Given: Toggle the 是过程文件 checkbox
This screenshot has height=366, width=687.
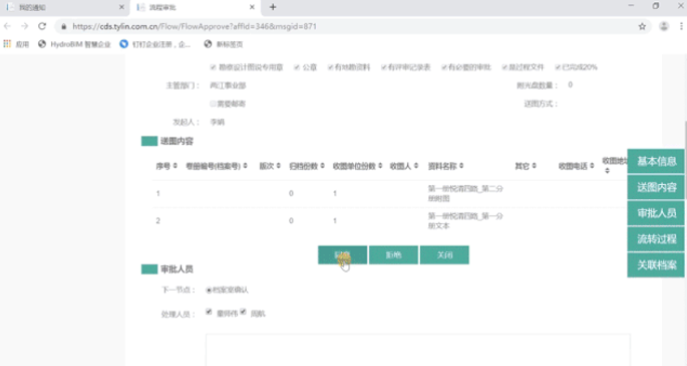Looking at the screenshot, I should pyautogui.click(x=504, y=67).
